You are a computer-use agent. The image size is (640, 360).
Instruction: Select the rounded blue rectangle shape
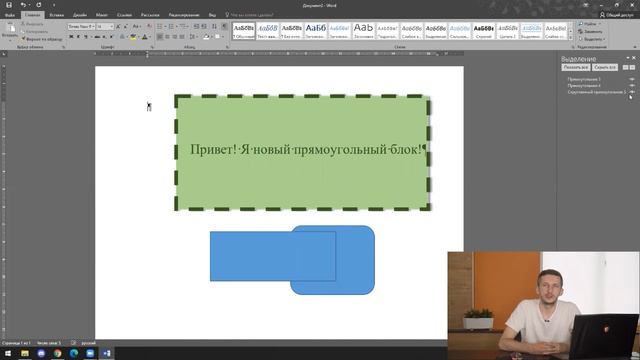[355, 260]
